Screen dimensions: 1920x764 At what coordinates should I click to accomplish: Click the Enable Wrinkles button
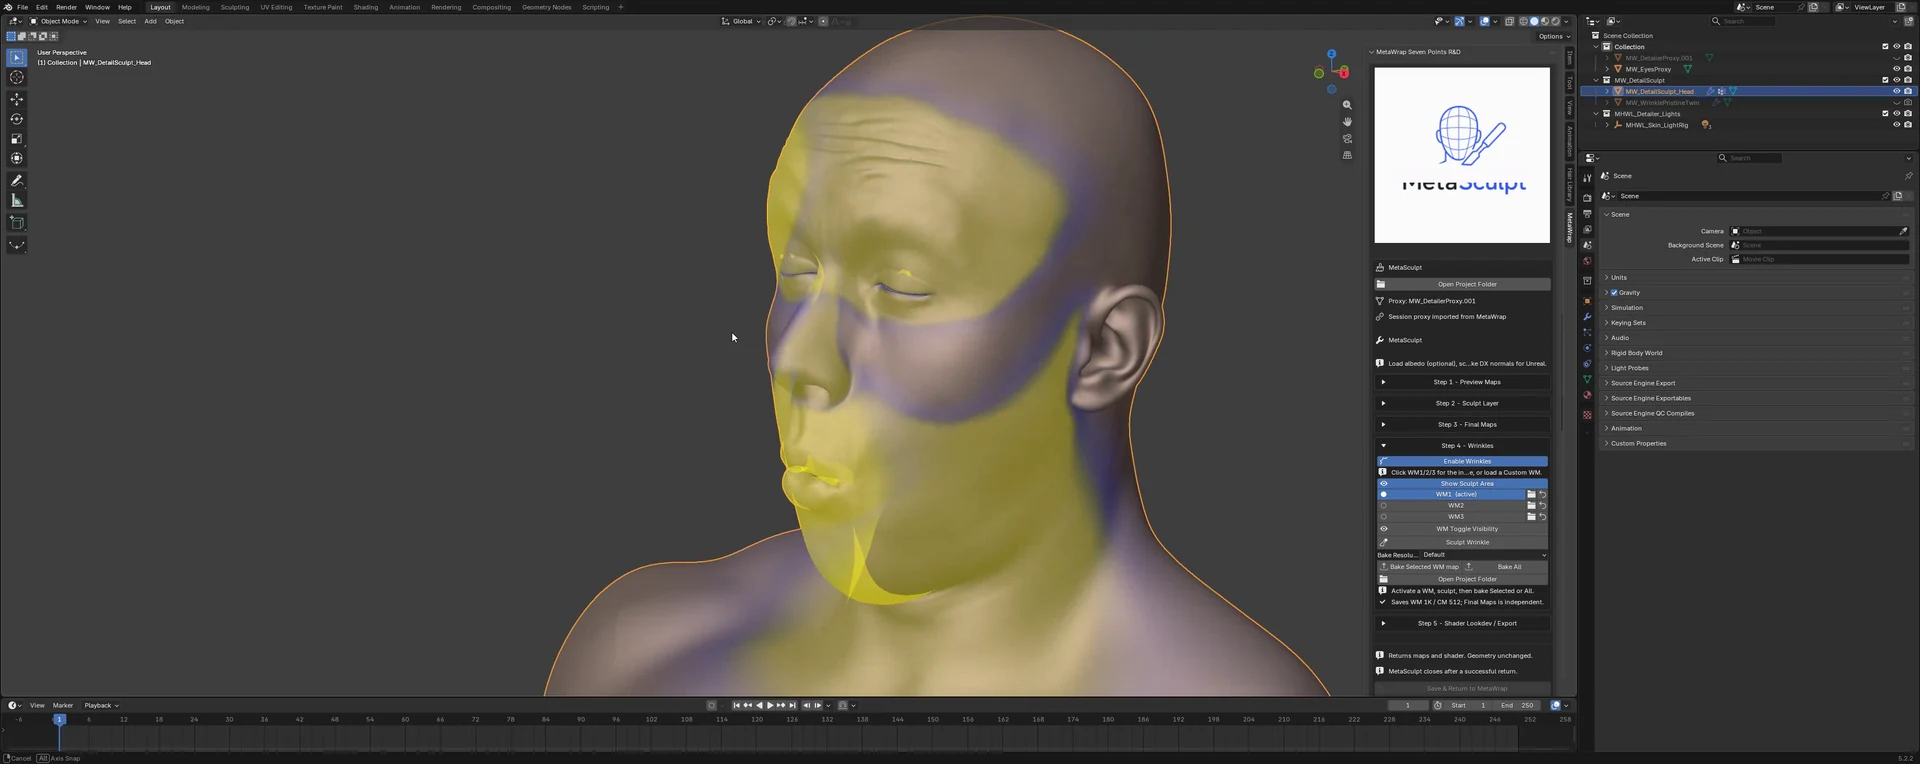click(x=1462, y=461)
